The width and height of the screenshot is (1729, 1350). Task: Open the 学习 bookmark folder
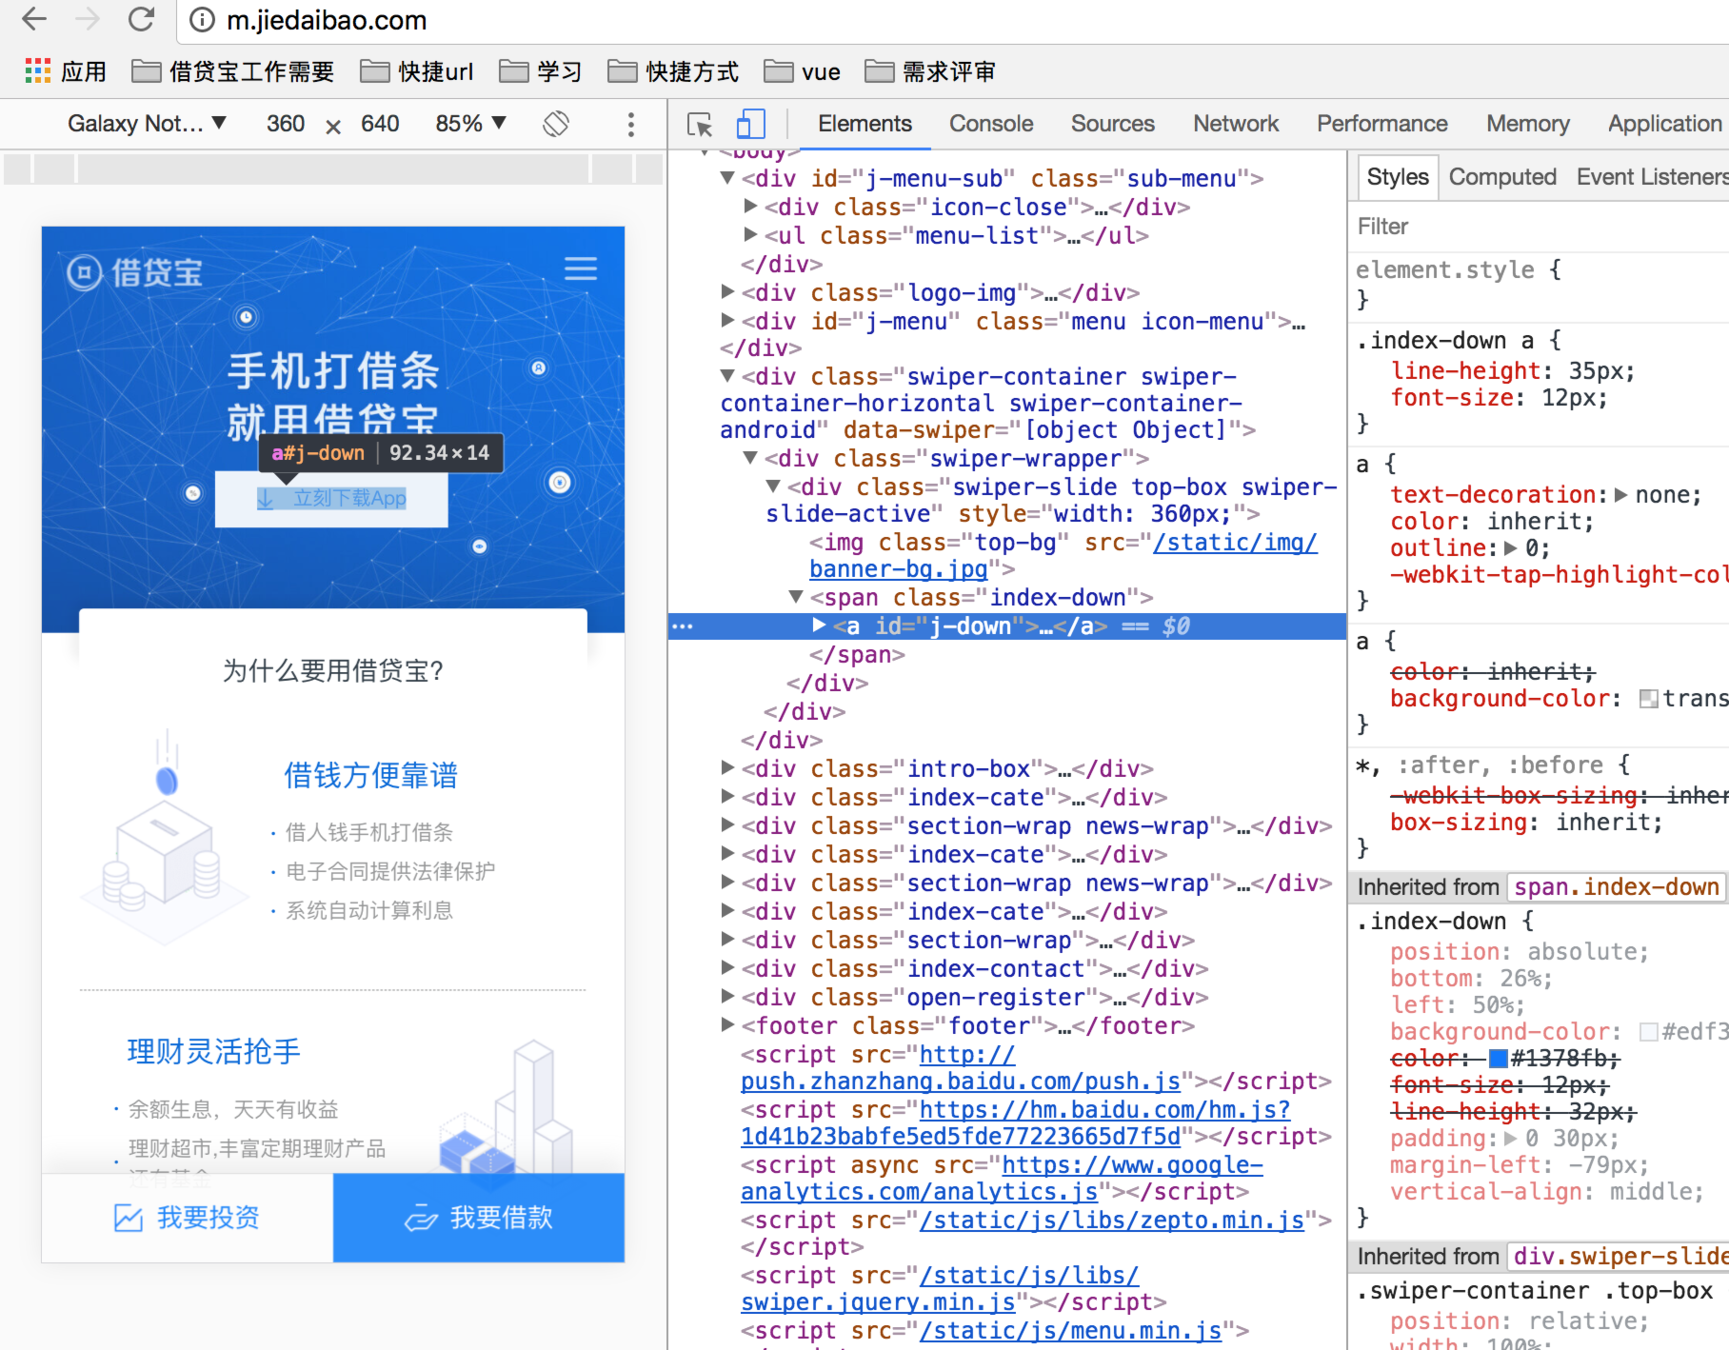coord(540,72)
